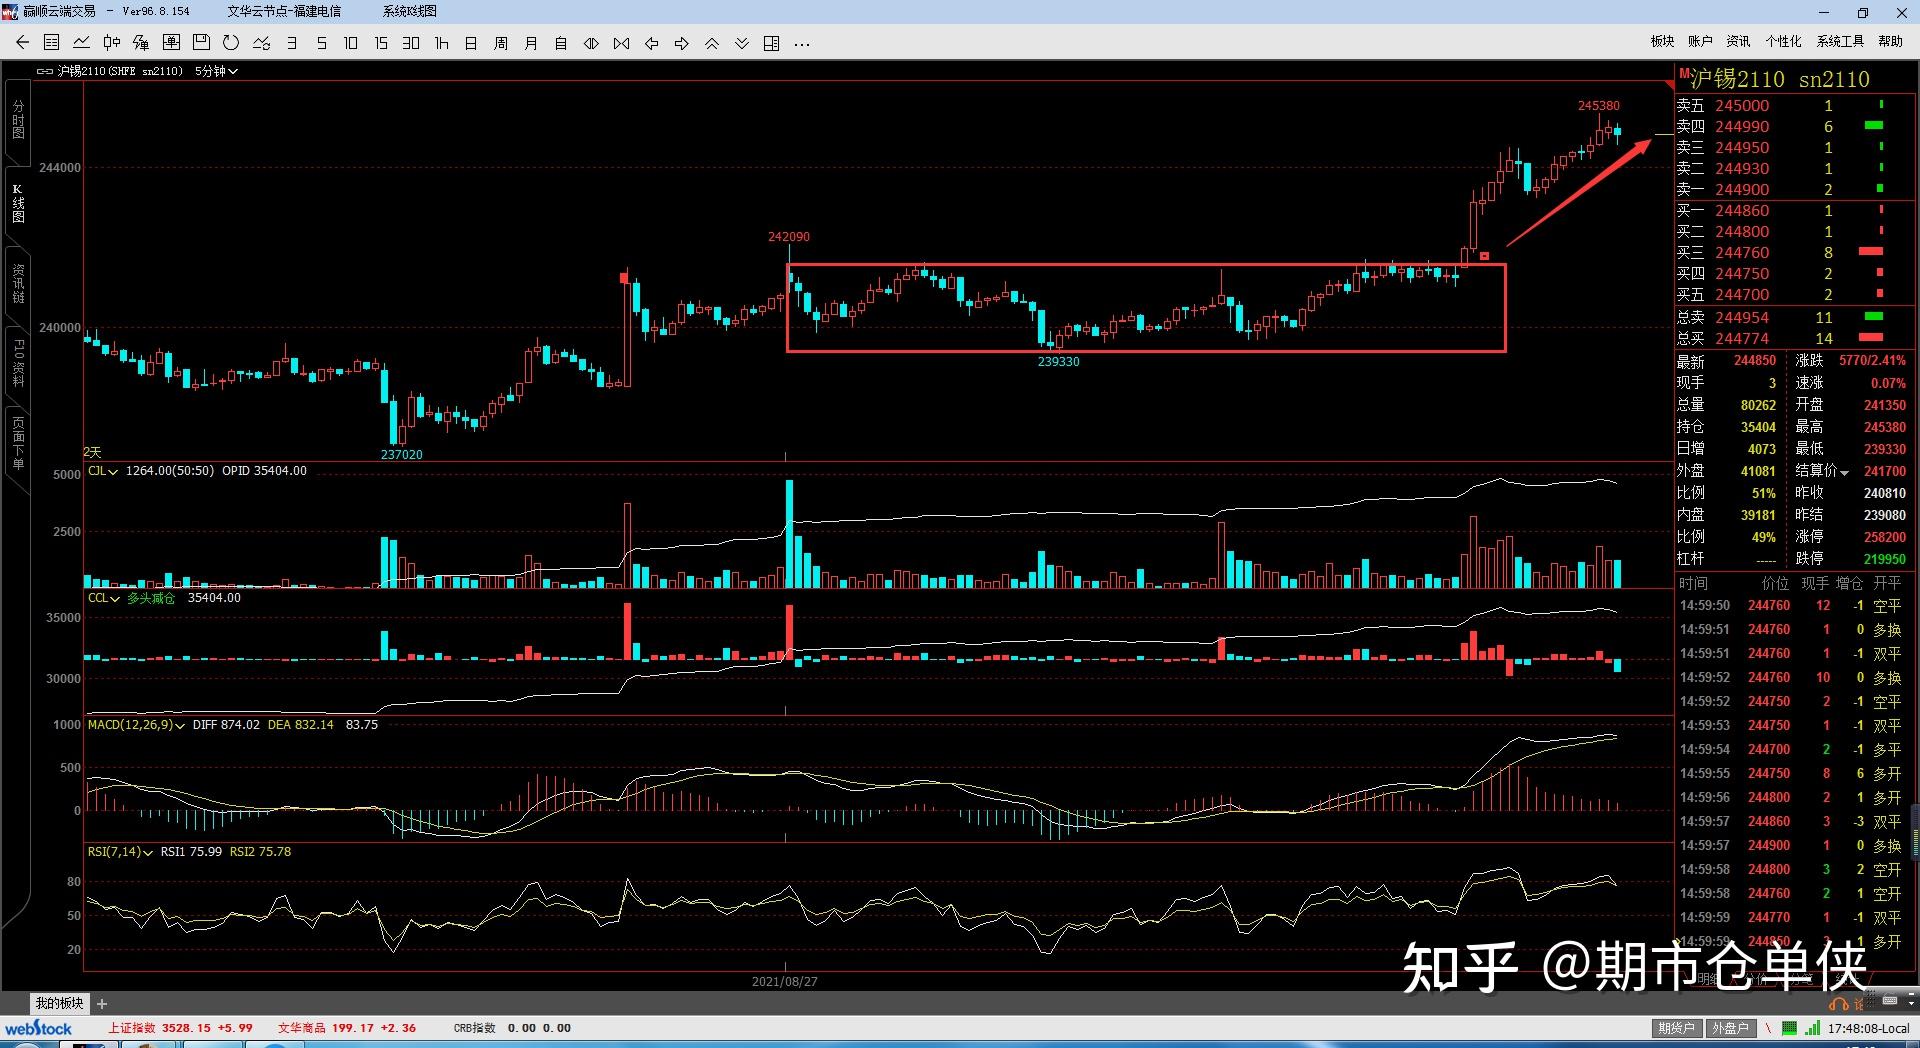Switch to the 15-minute period icon
Image resolution: width=1920 pixels, height=1048 pixels.
[x=381, y=43]
